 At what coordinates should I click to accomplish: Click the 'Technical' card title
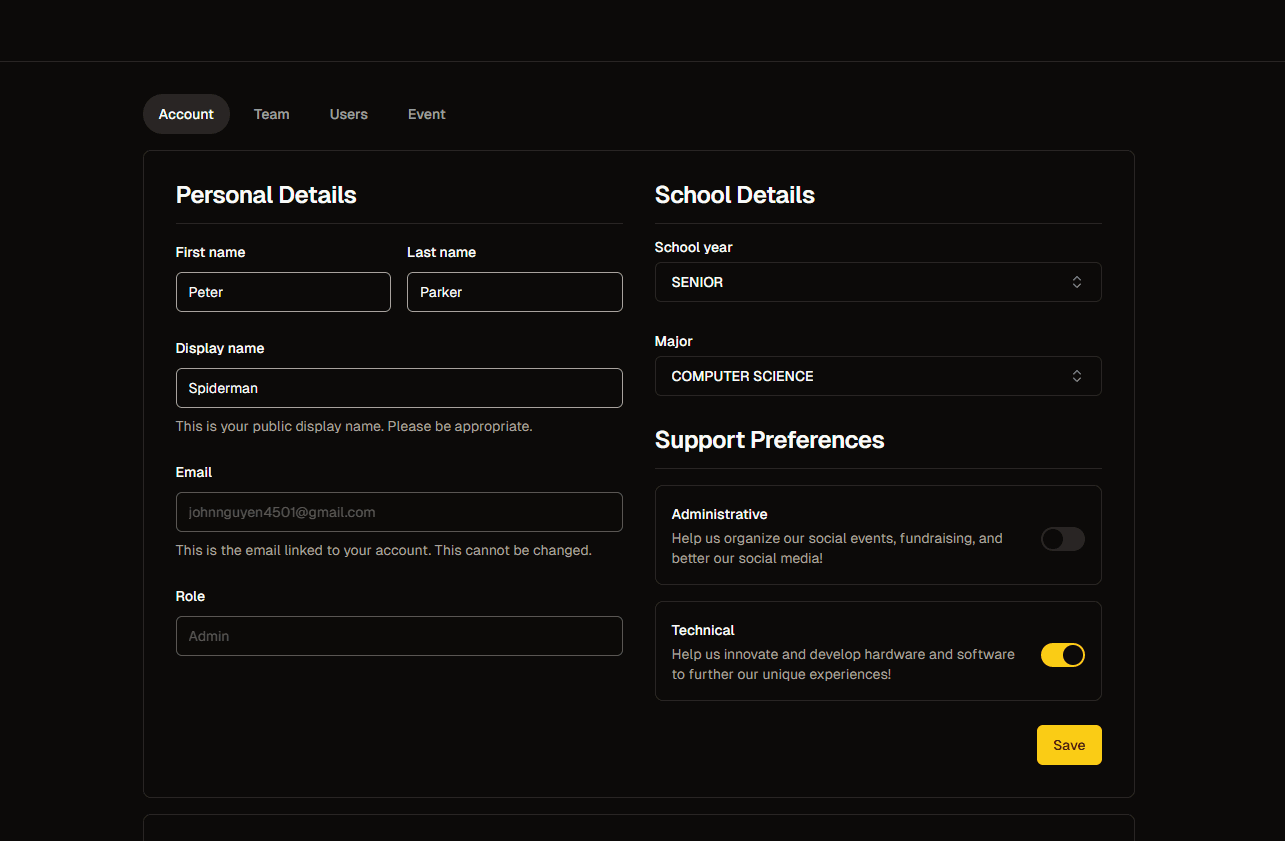point(703,630)
